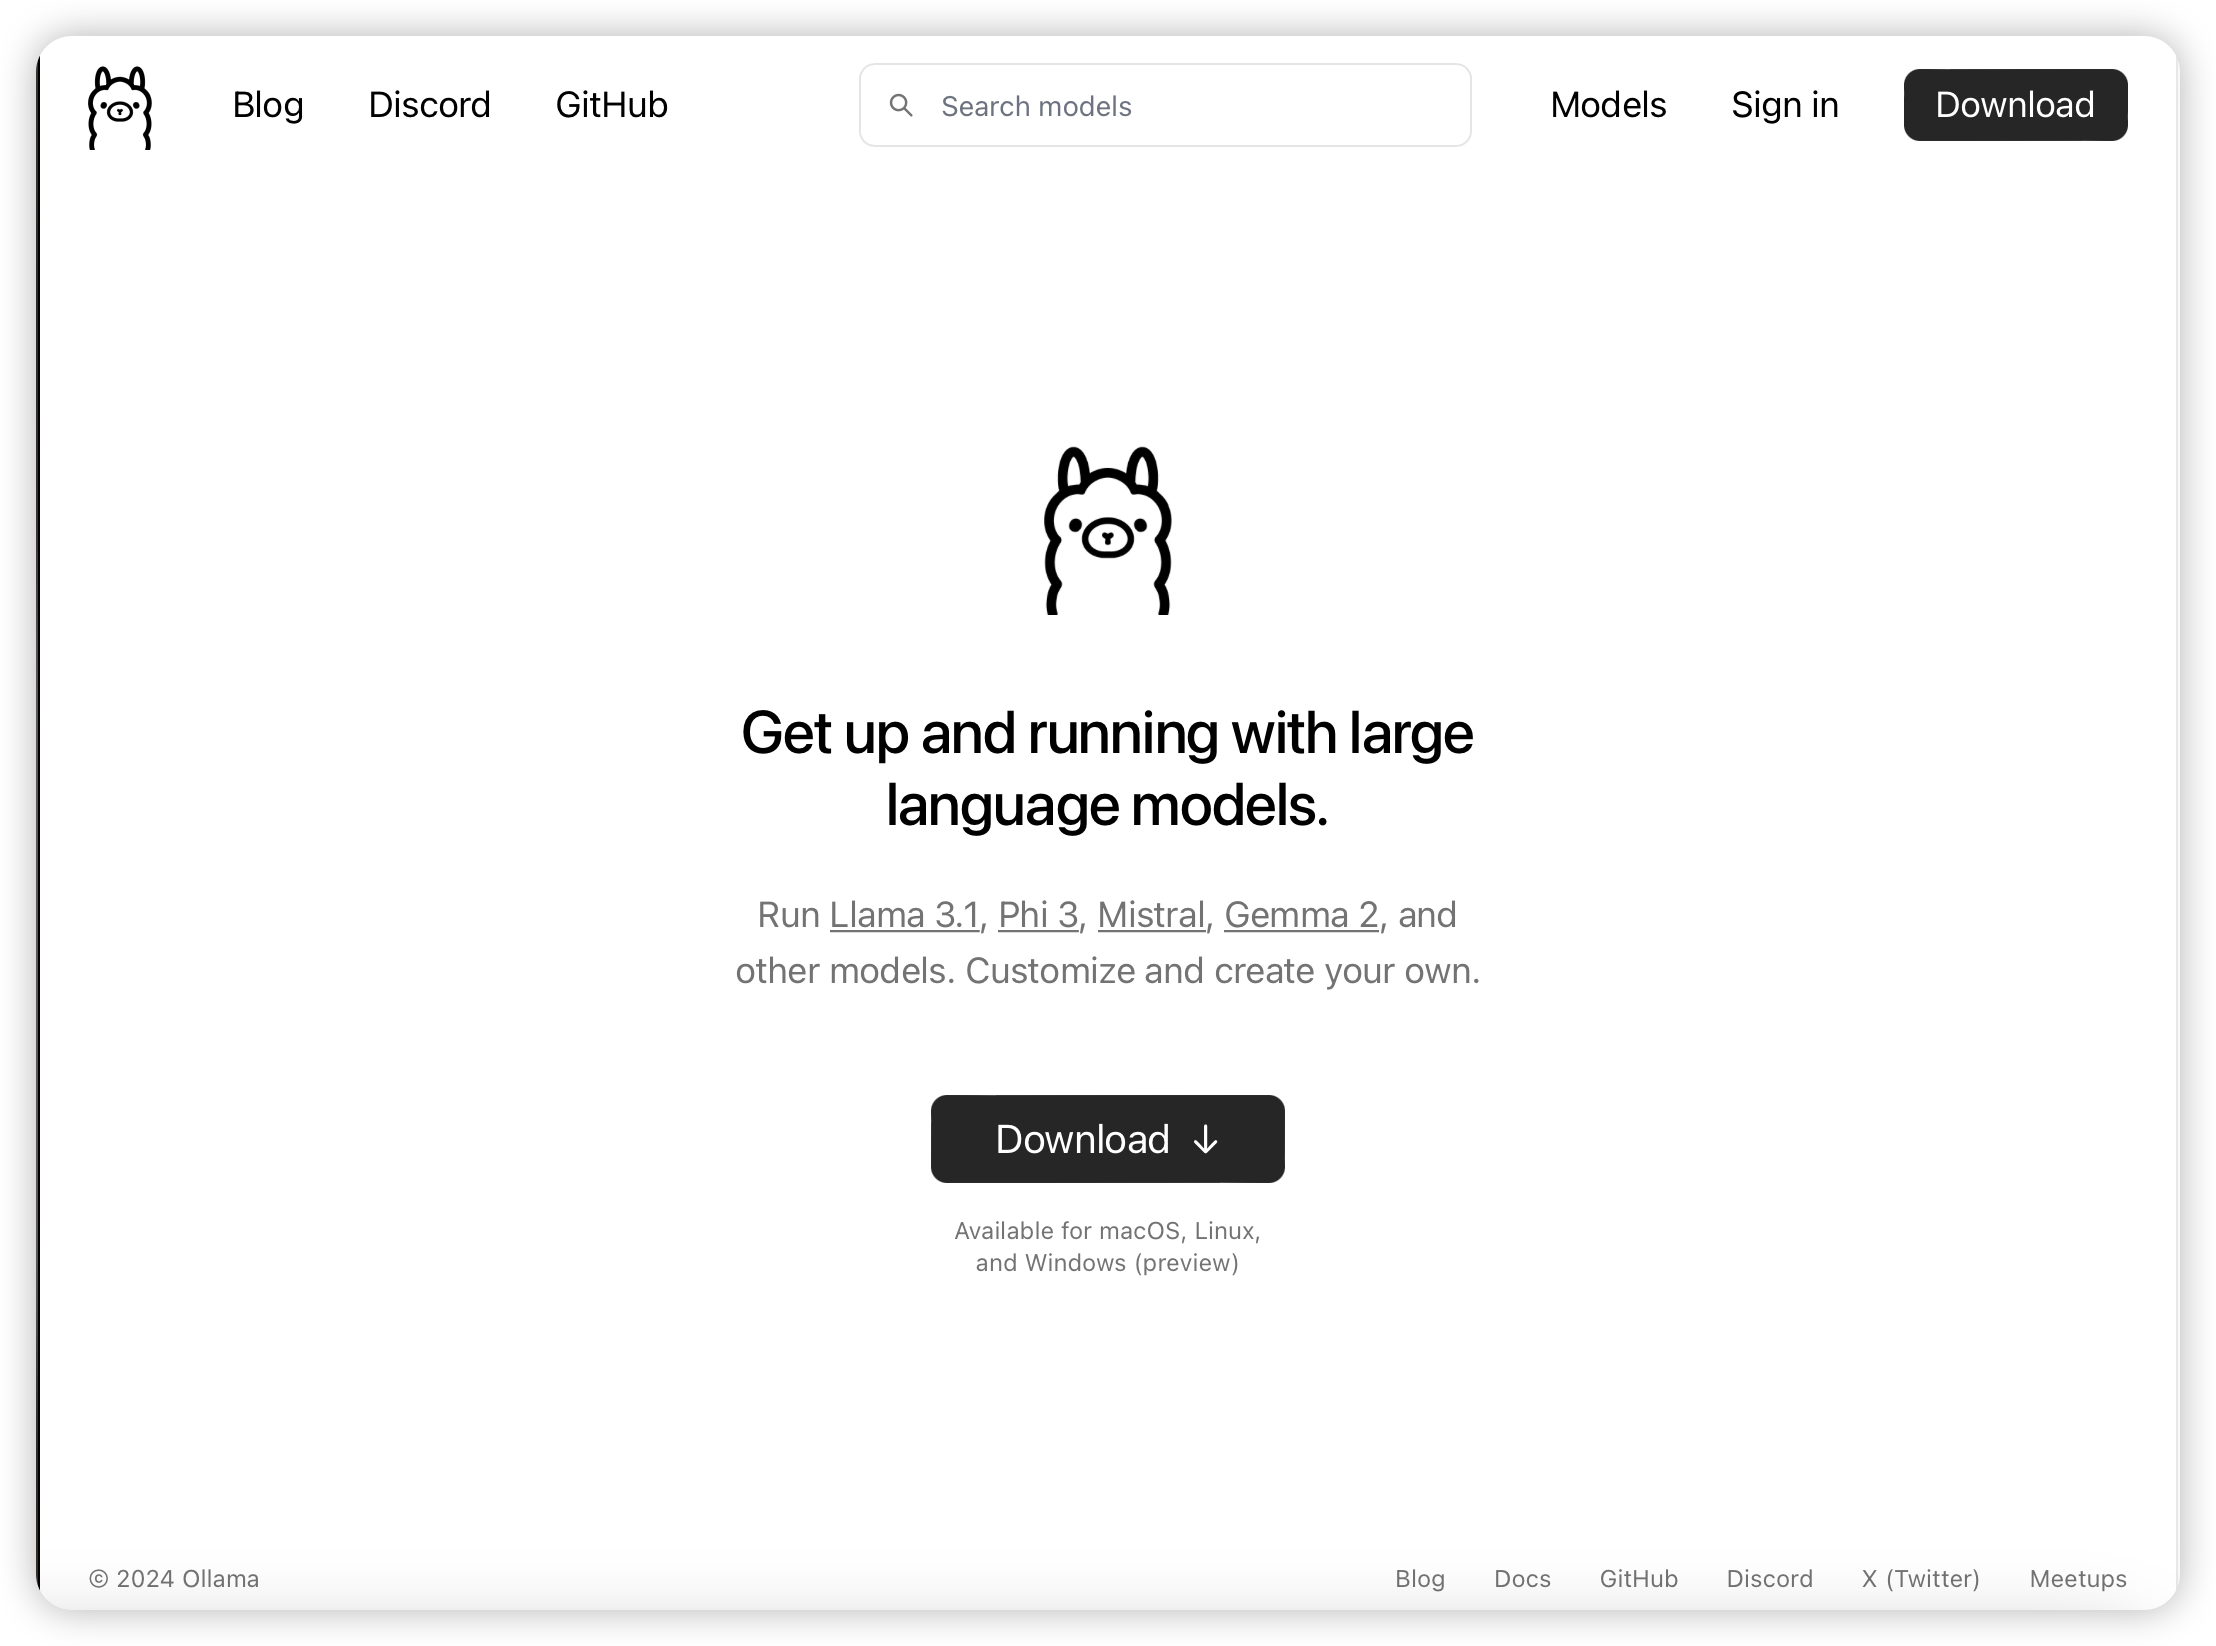Open the Models page
This screenshot has height=1646, width=2216.
(1608, 105)
